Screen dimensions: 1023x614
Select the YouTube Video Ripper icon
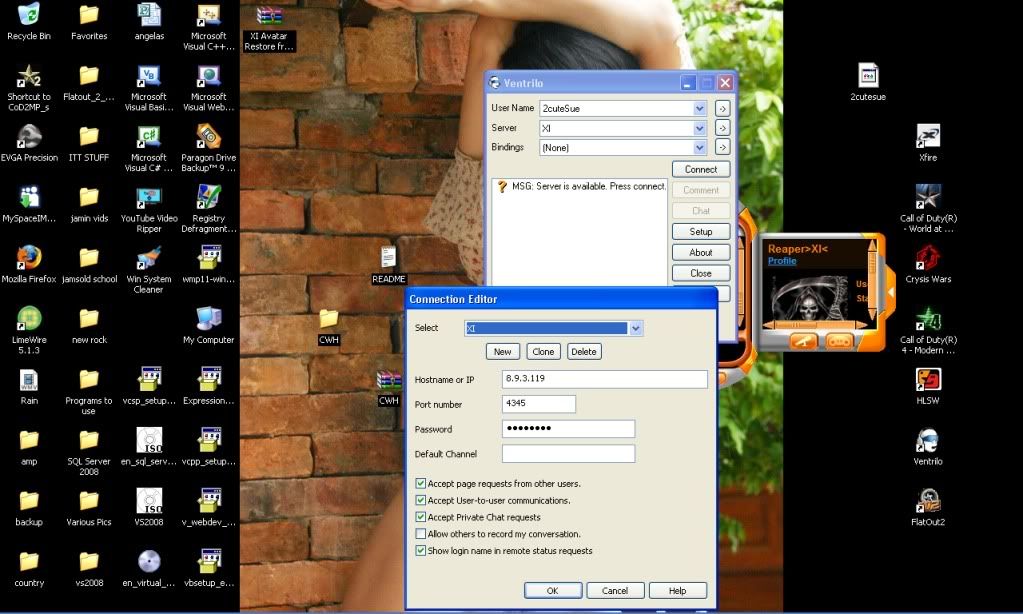tap(149, 209)
